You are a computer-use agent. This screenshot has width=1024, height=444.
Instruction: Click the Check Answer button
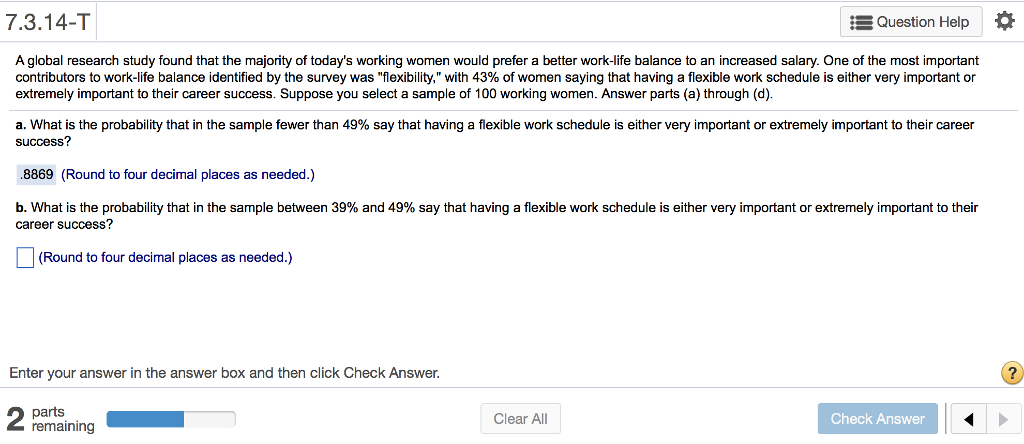click(877, 419)
